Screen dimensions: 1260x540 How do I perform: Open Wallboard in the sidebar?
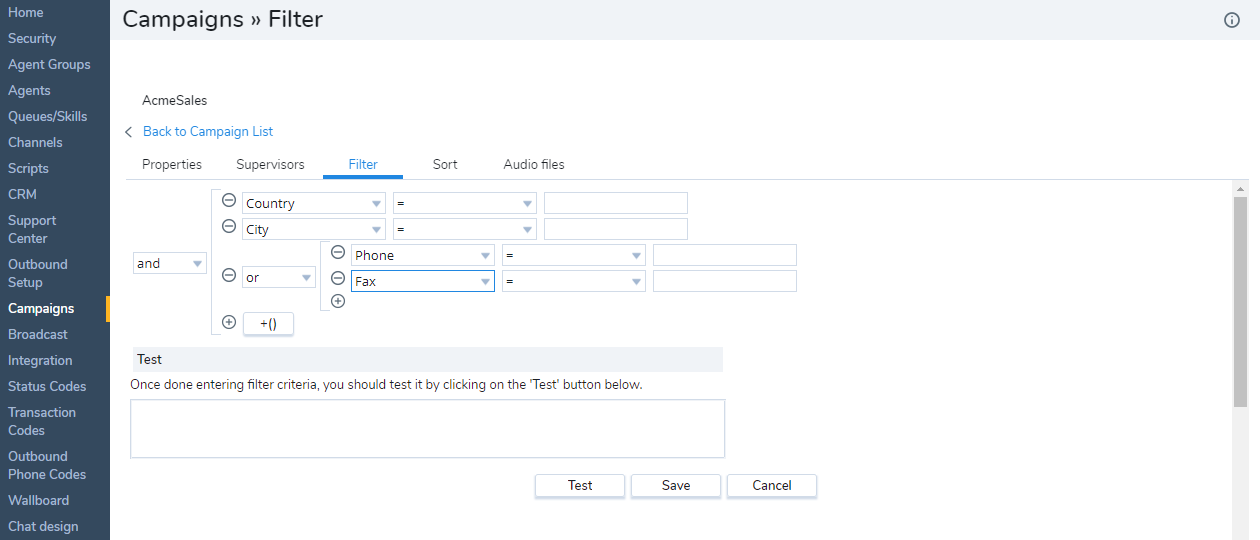coord(39,500)
